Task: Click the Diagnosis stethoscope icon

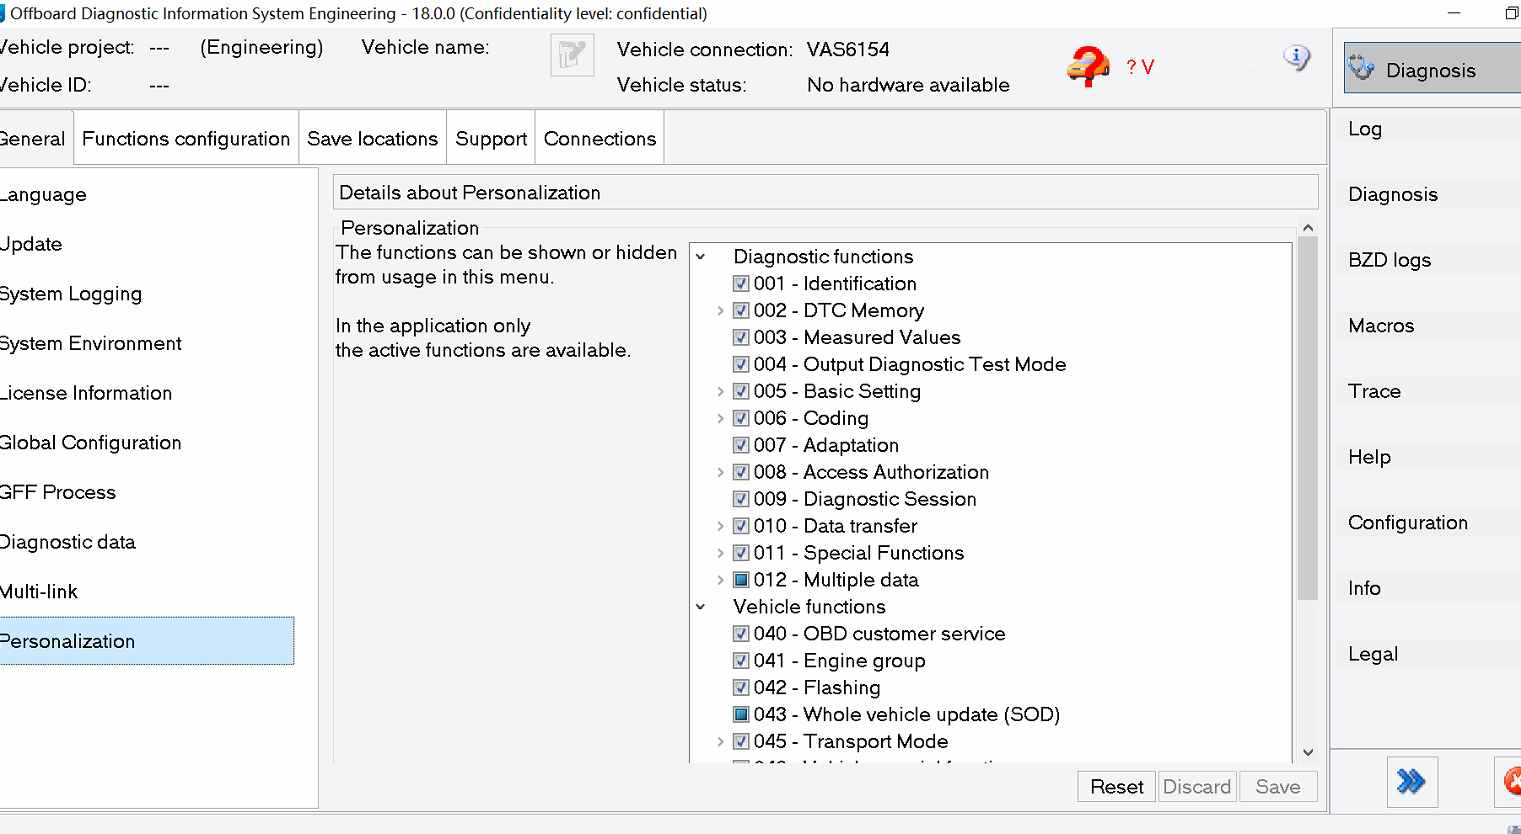Action: pyautogui.click(x=1363, y=68)
